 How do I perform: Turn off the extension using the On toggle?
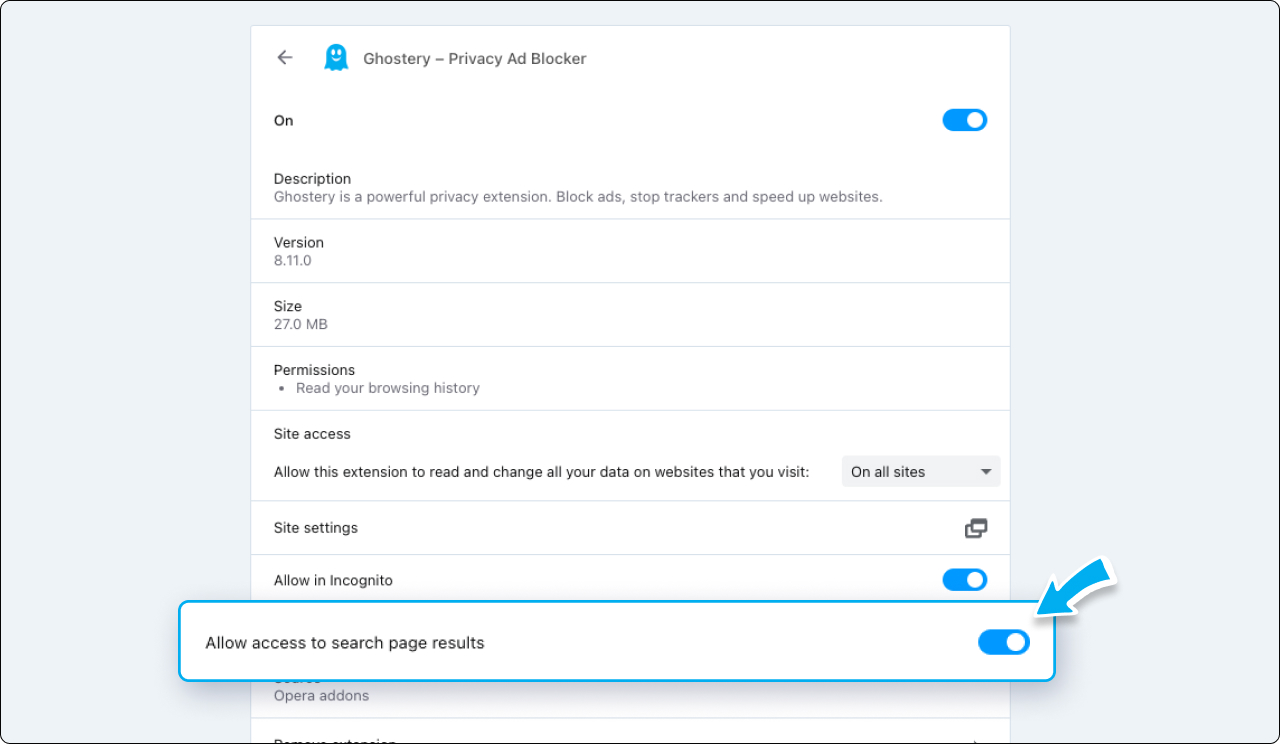click(x=964, y=119)
